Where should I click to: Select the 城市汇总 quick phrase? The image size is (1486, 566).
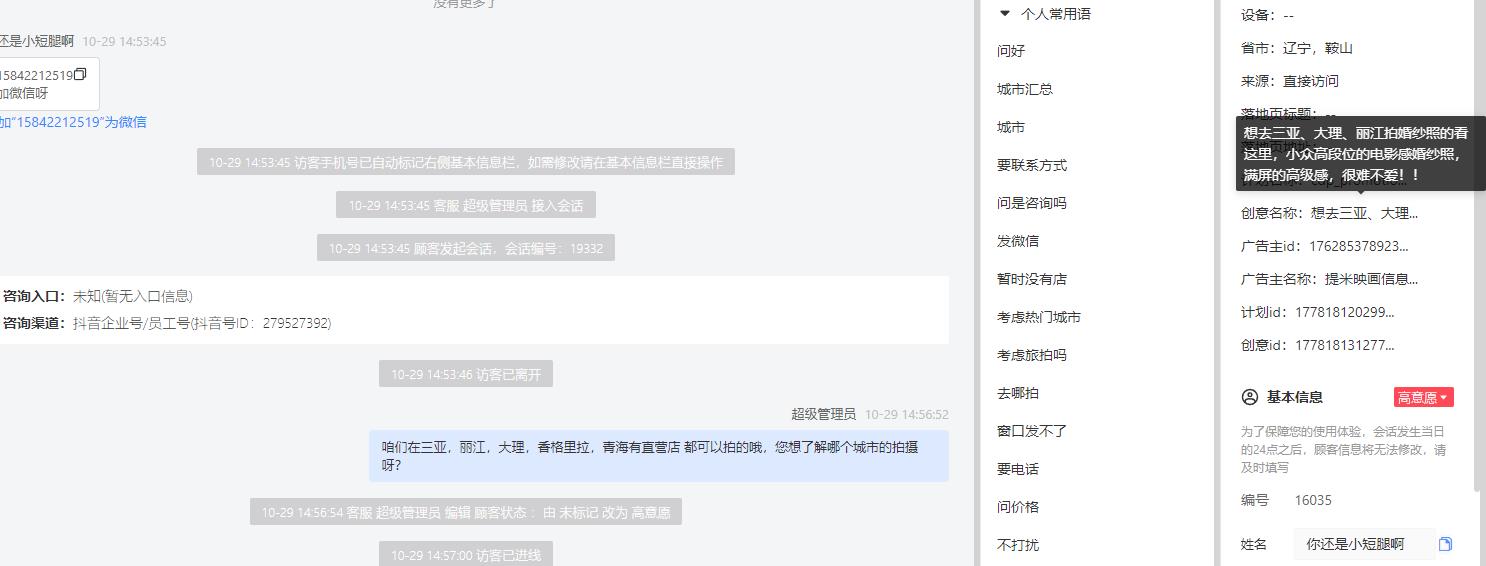click(1025, 89)
